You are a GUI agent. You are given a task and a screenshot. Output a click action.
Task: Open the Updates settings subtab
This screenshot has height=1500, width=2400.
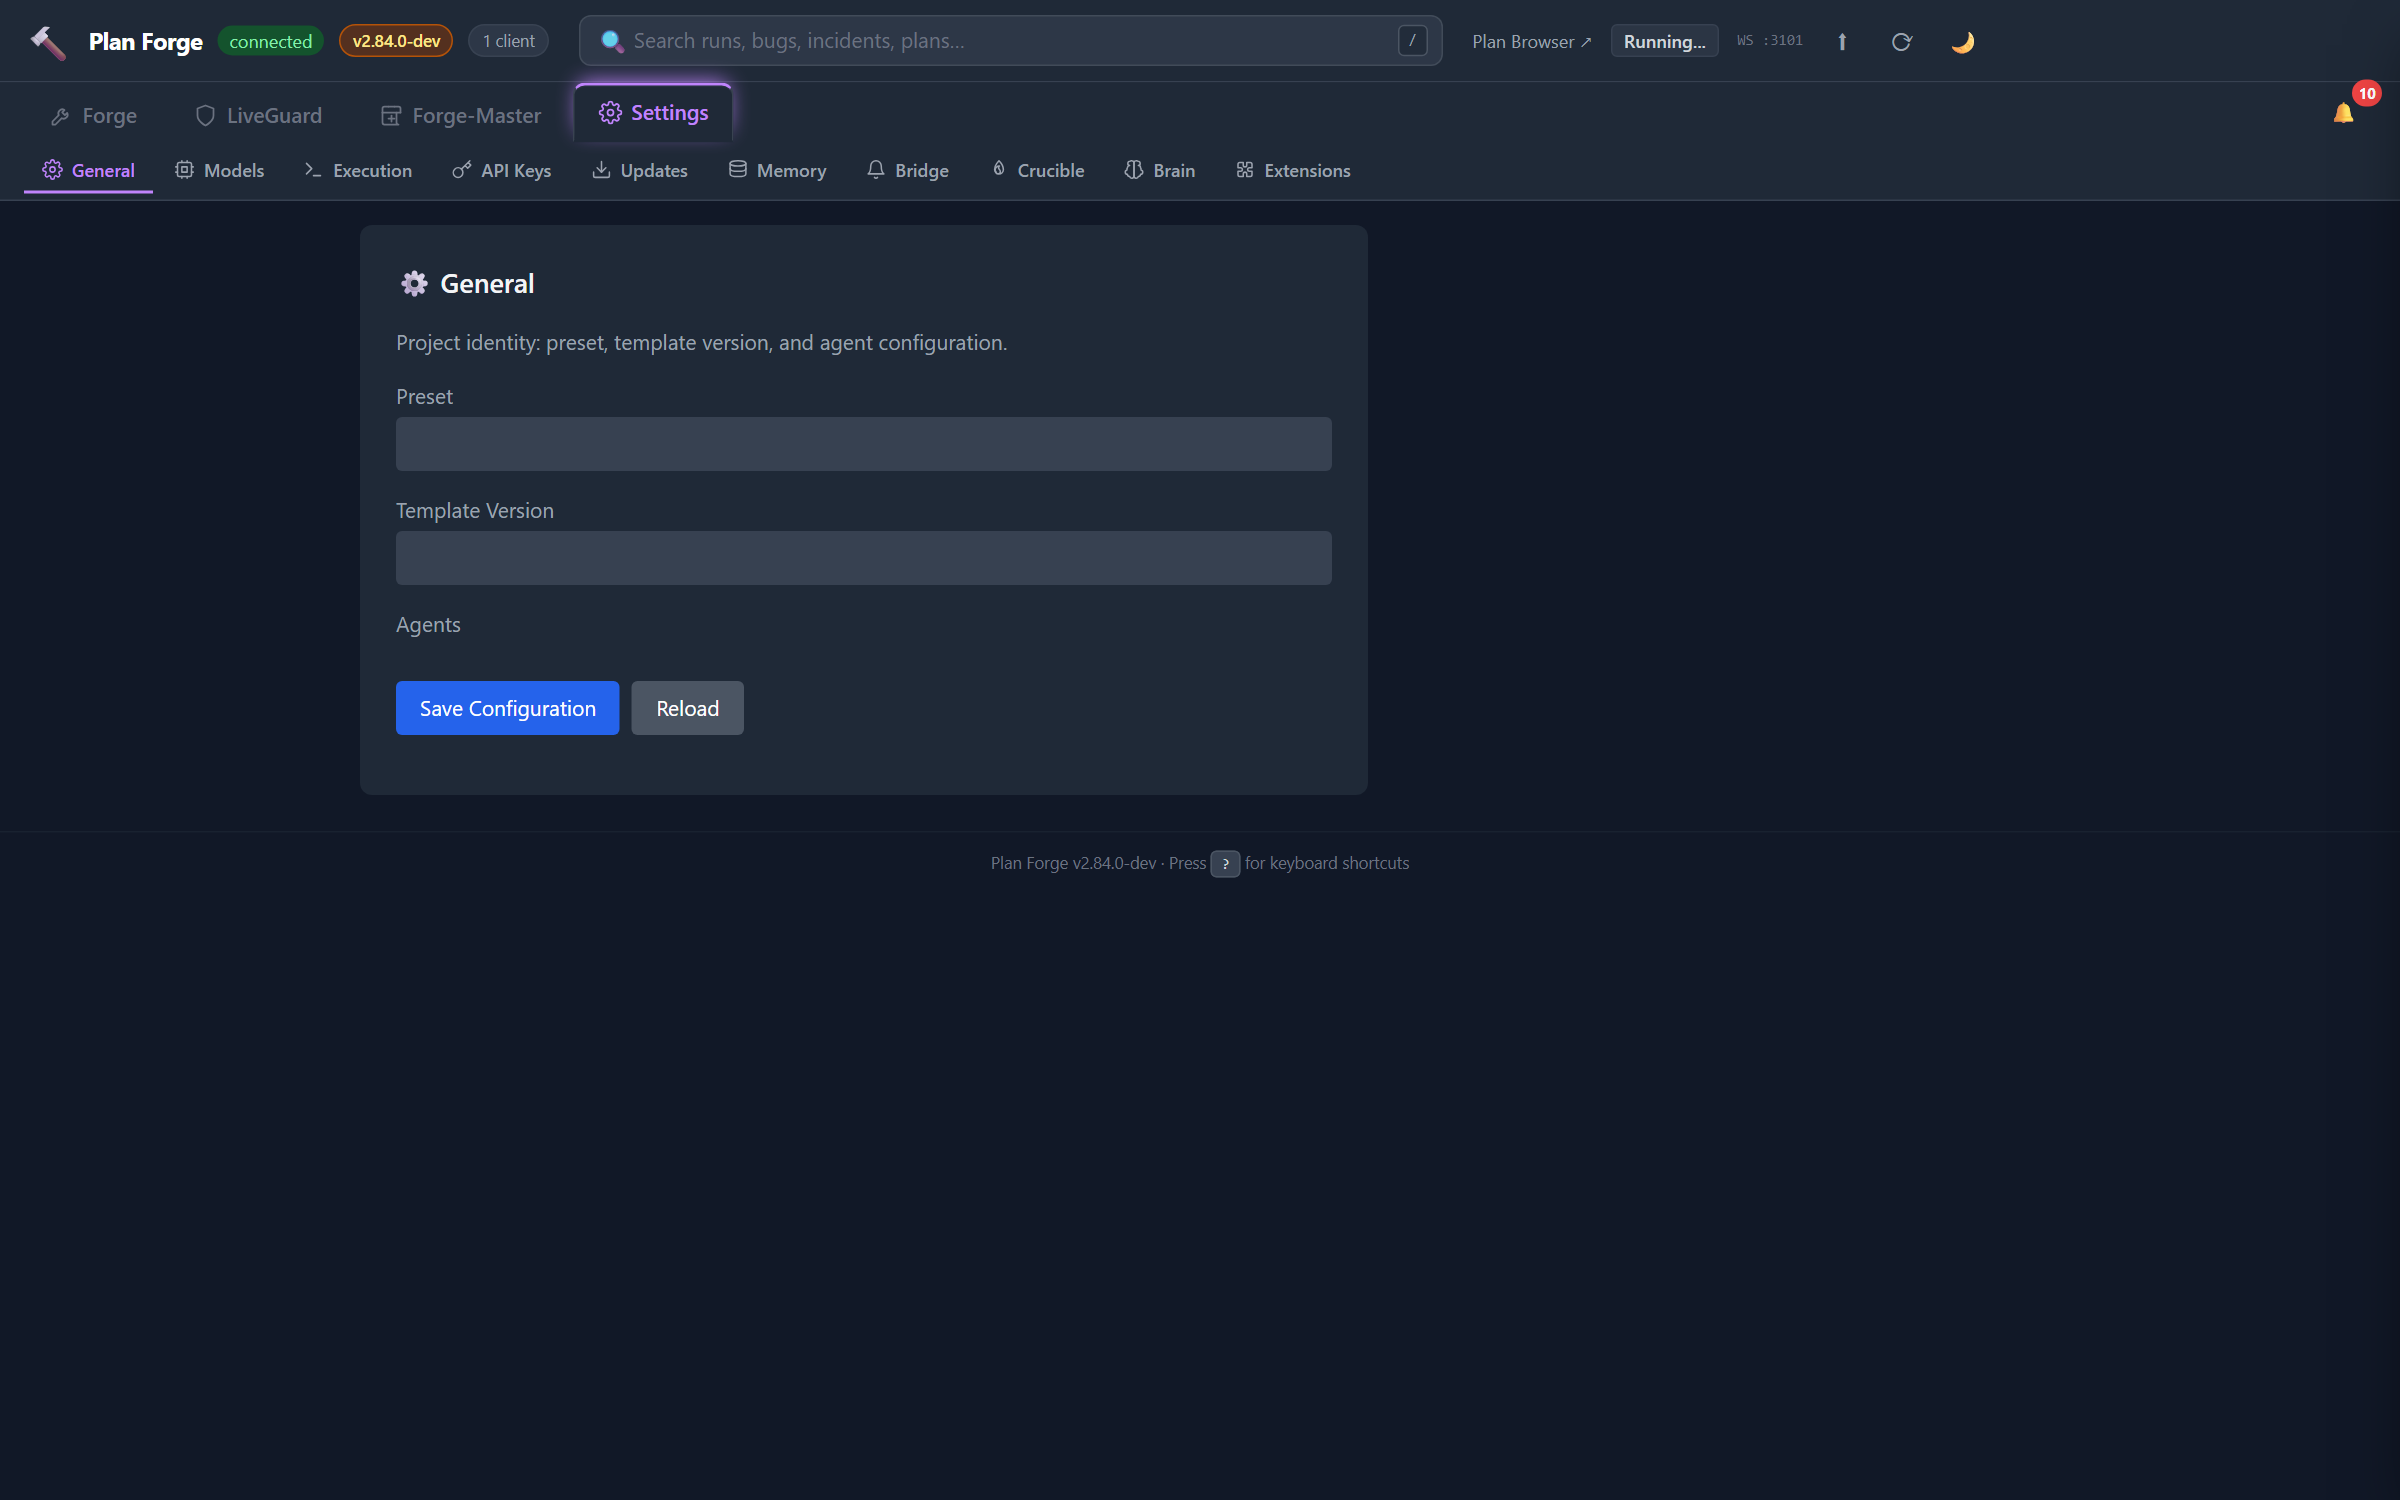[x=640, y=170]
